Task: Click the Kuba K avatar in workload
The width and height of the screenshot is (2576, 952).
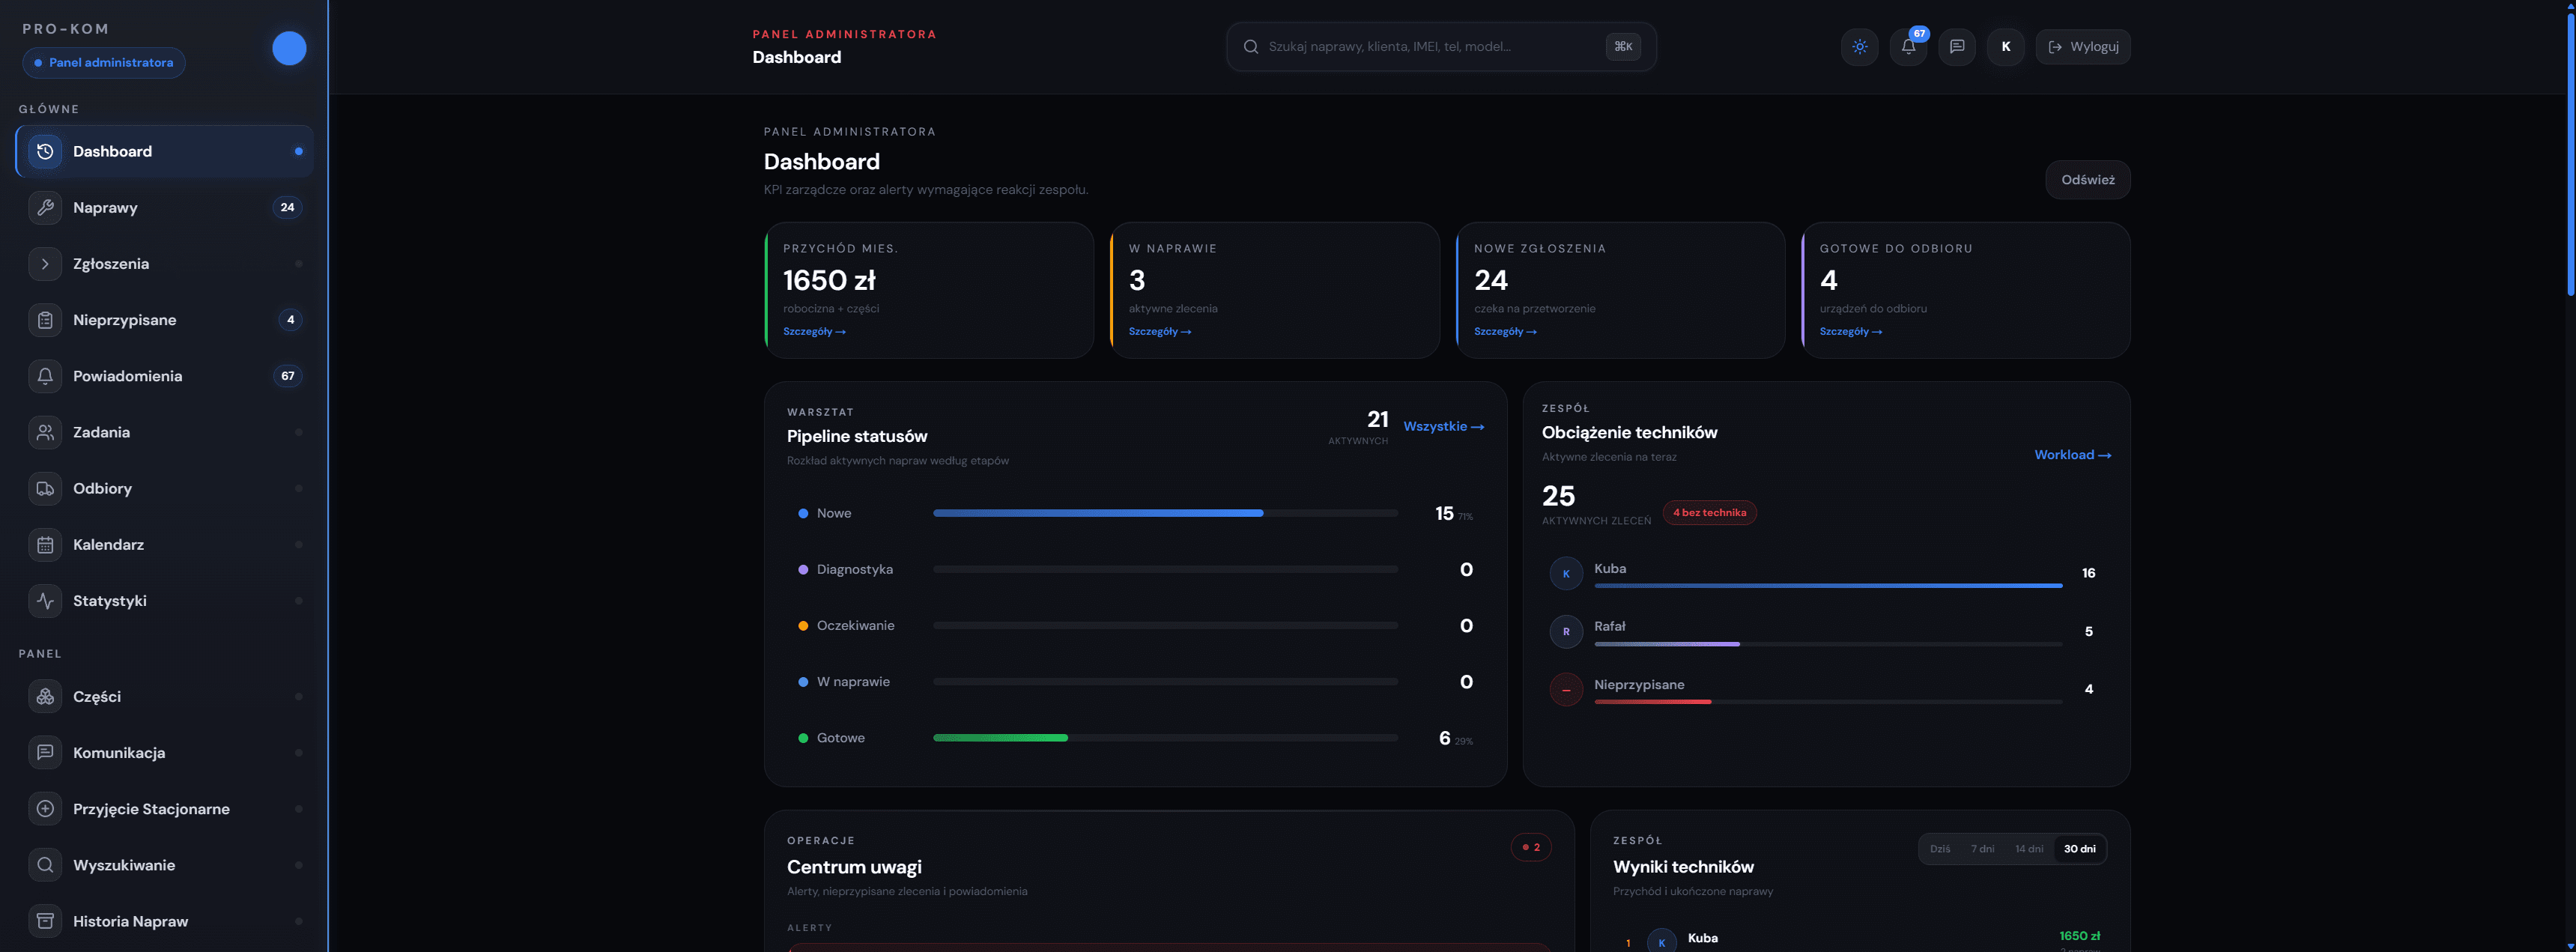Action: pyautogui.click(x=1565, y=573)
